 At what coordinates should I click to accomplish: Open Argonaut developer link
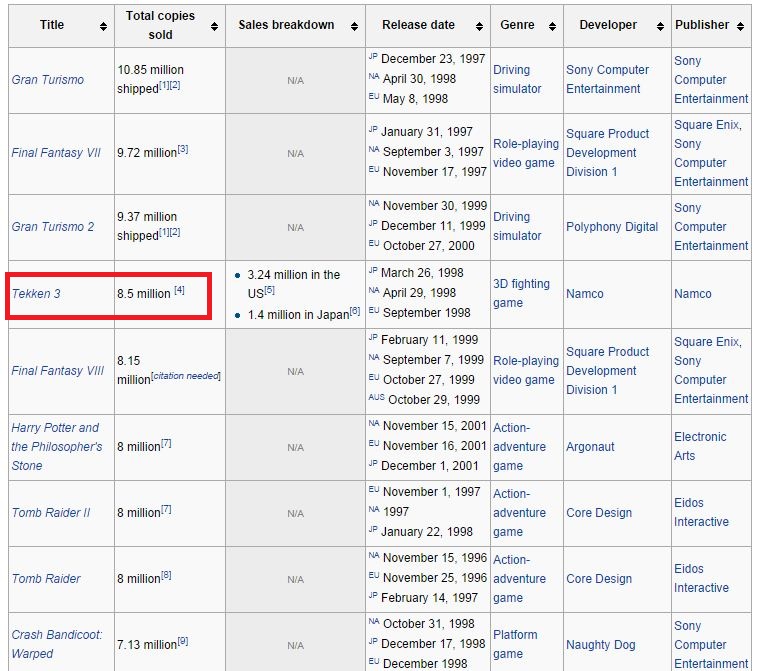(x=590, y=447)
